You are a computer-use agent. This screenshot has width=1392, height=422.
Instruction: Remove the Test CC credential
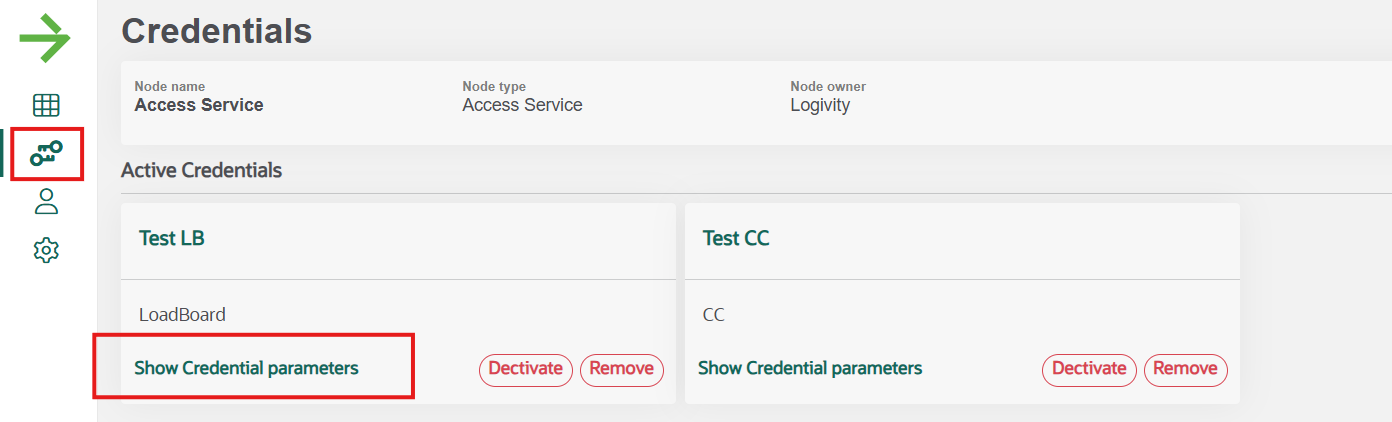(1186, 369)
